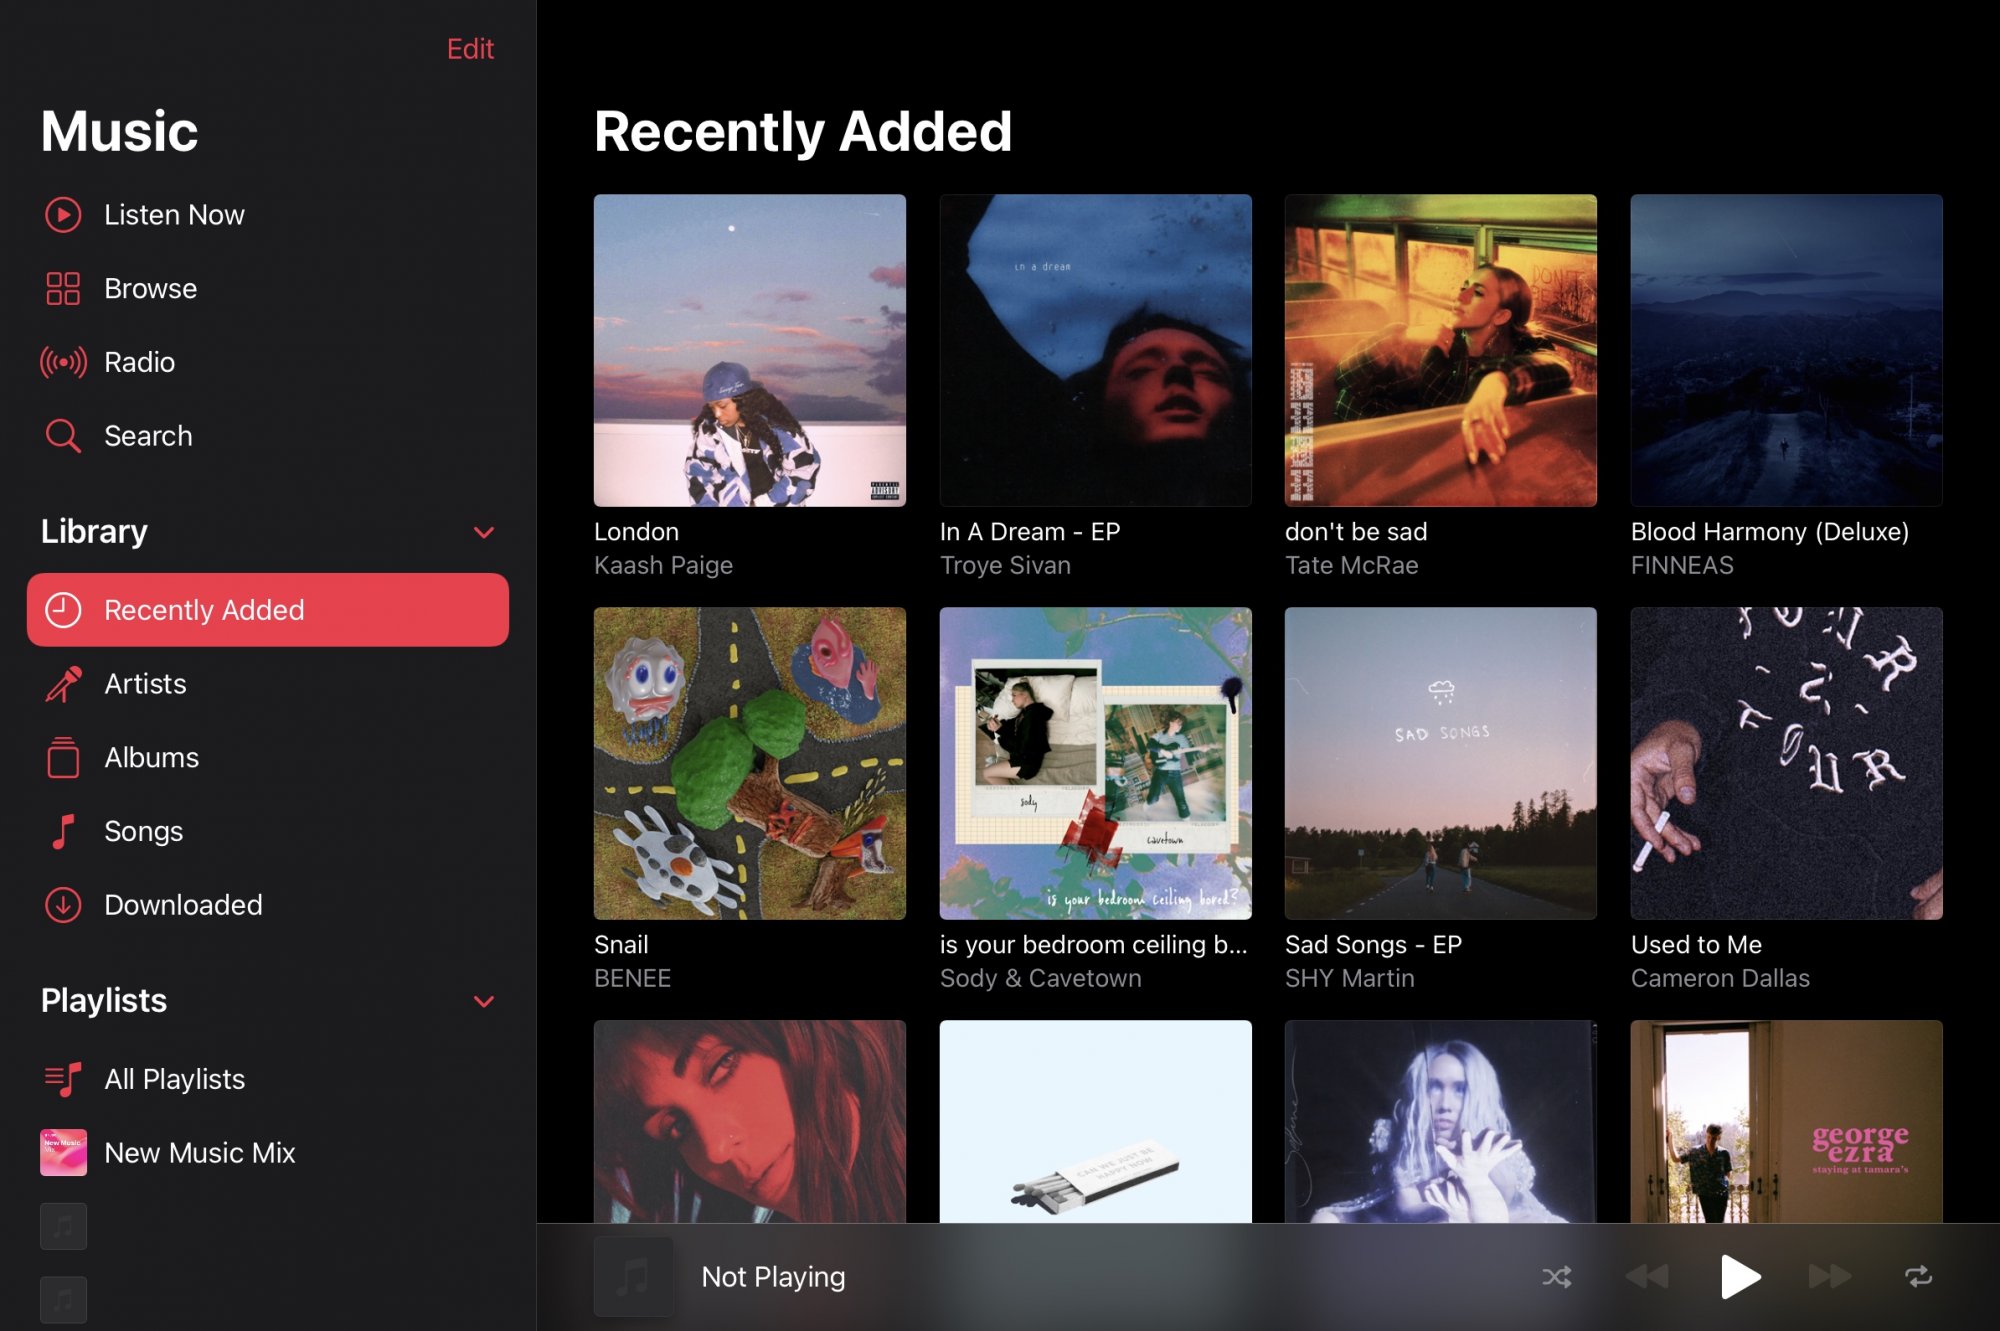Open the Songs library view
The width and height of the screenshot is (2000, 1331).
click(267, 831)
